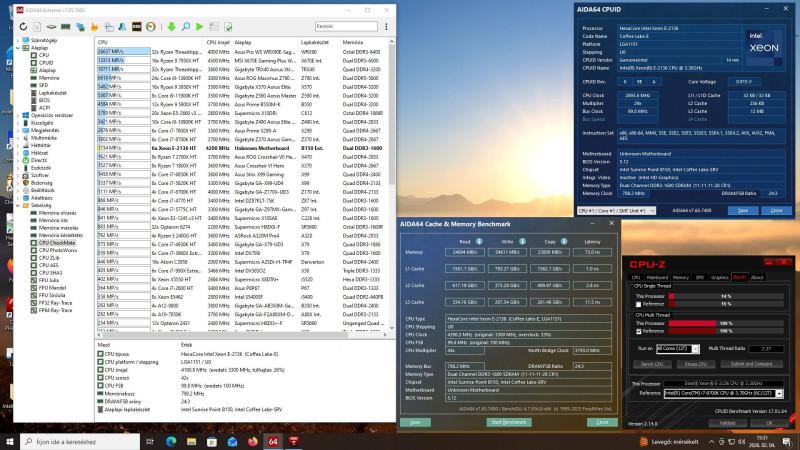
Task: Click Start Benchmark in Cache & Memory window
Action: pyautogui.click(x=509, y=422)
